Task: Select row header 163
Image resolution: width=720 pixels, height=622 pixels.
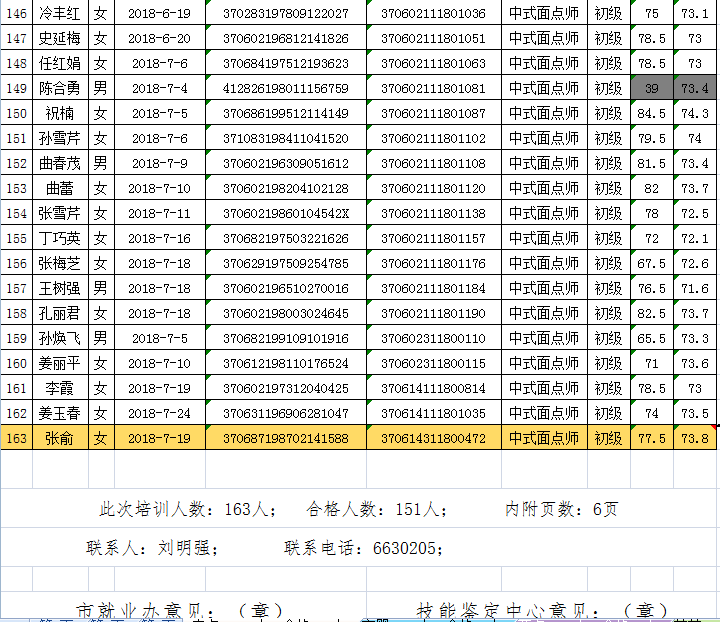Action: 16,438
